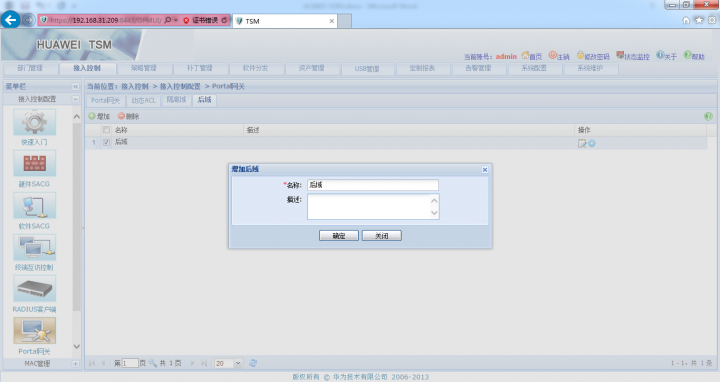Open the page size dropdown showing 20
The image size is (721, 383).
click(238, 363)
